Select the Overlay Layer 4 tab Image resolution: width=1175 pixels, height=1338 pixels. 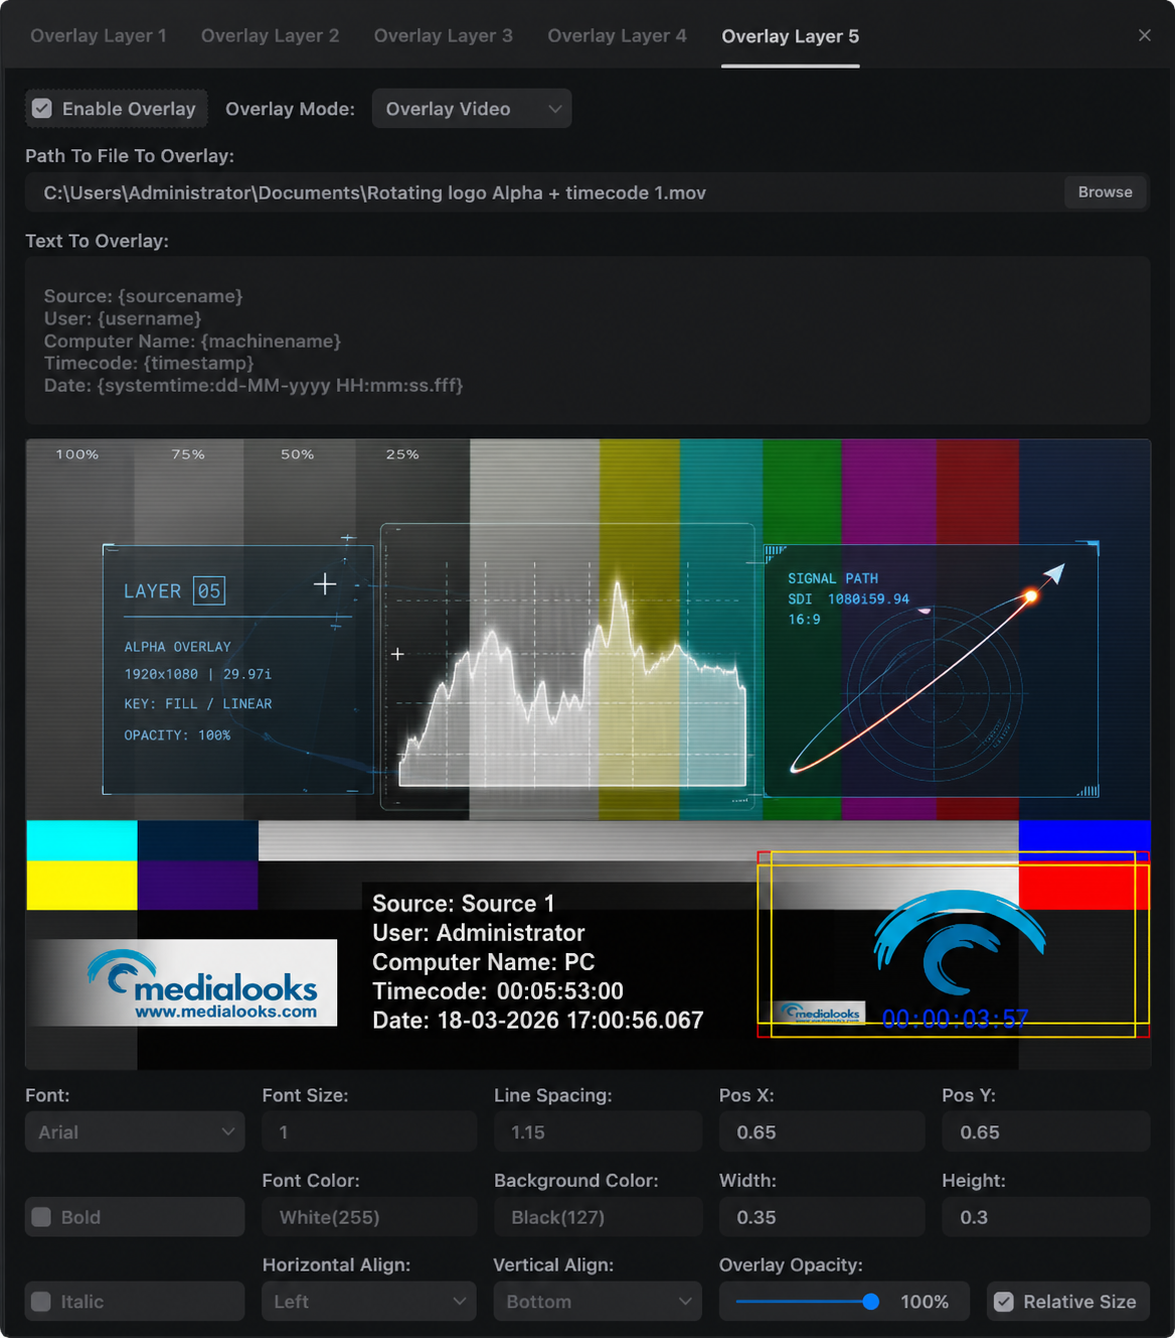point(617,36)
